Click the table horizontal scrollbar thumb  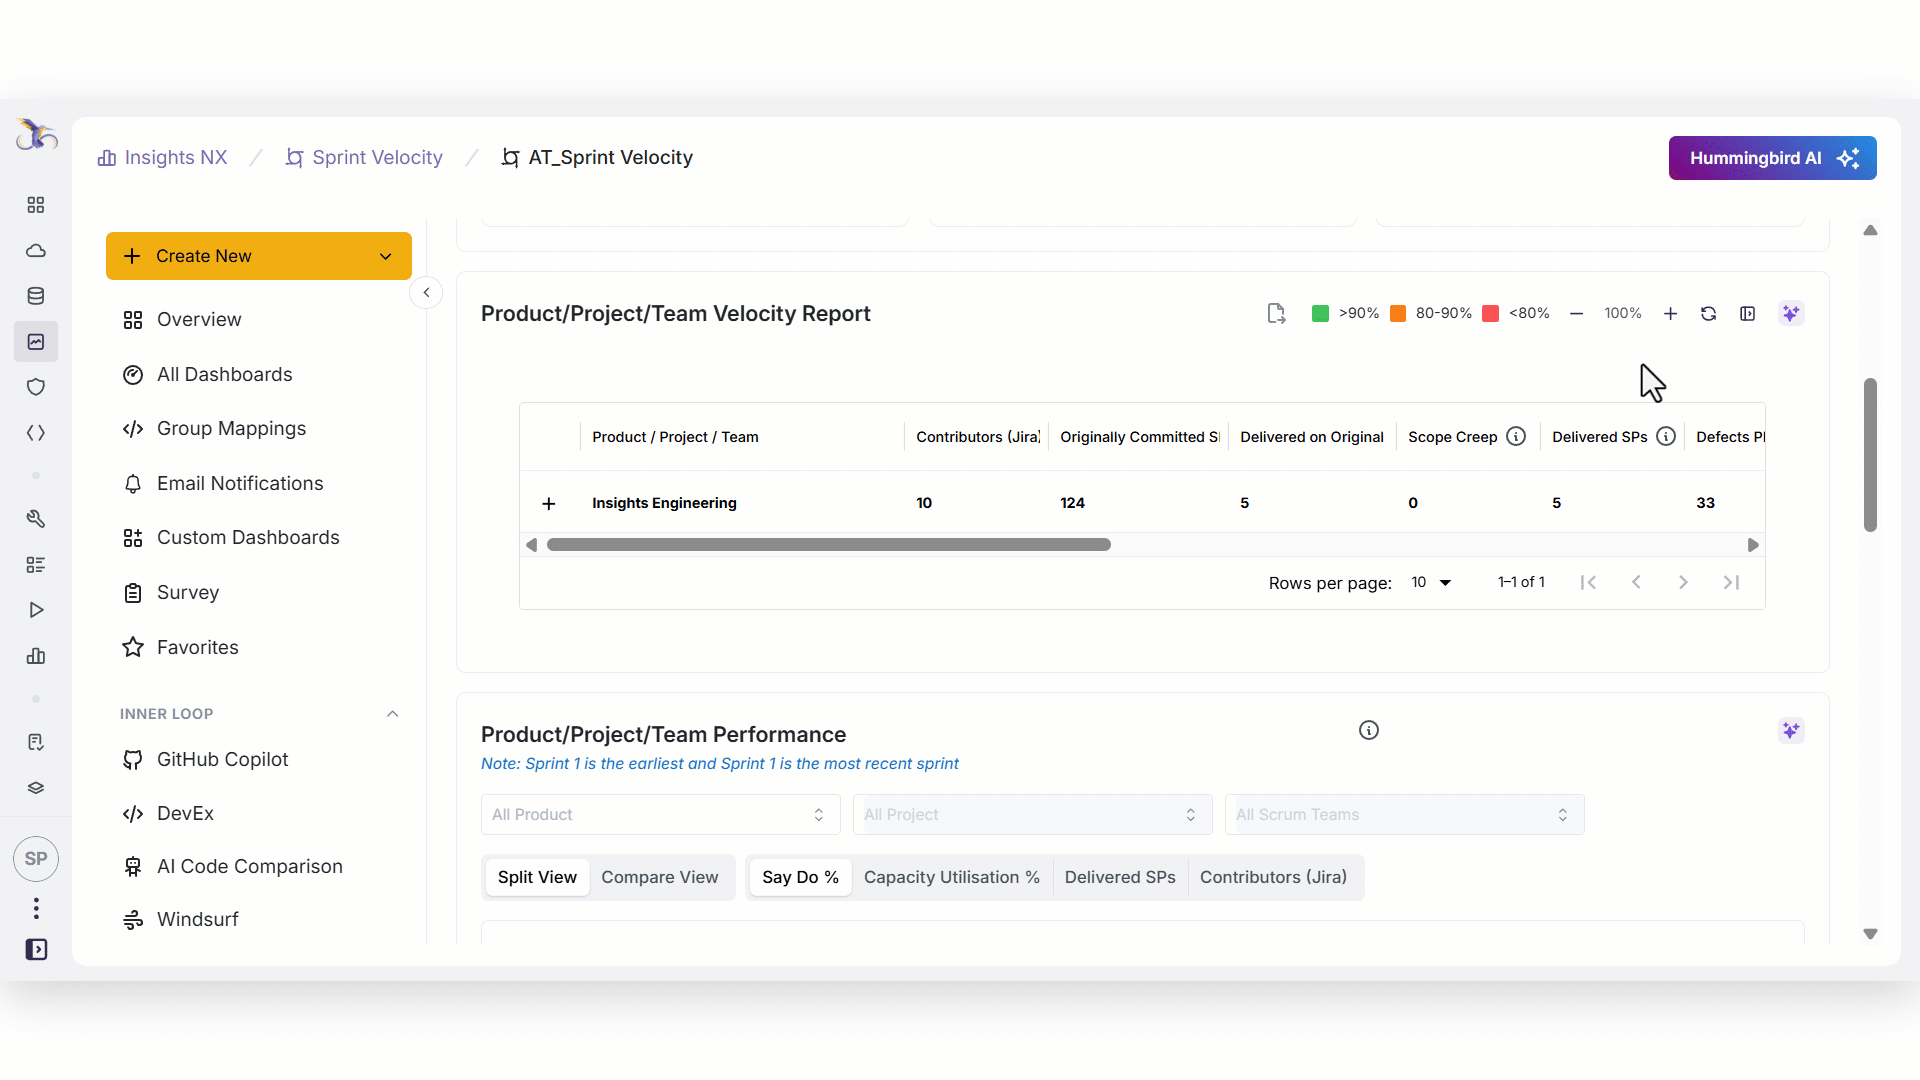828,545
